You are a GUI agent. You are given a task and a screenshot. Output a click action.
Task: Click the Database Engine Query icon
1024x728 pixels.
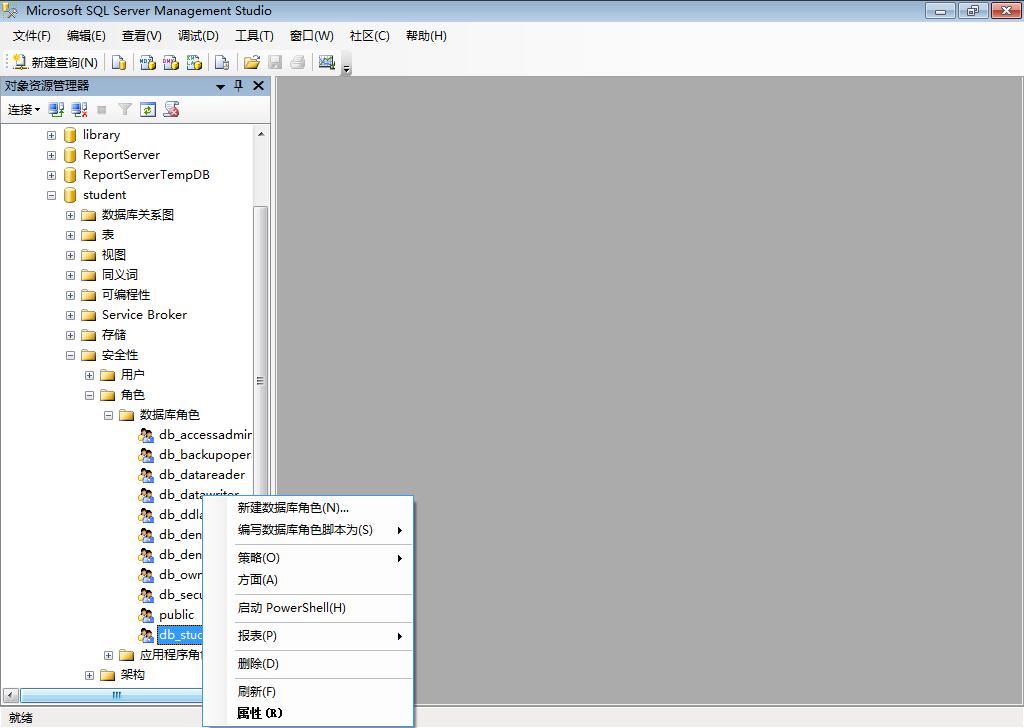[x=119, y=62]
